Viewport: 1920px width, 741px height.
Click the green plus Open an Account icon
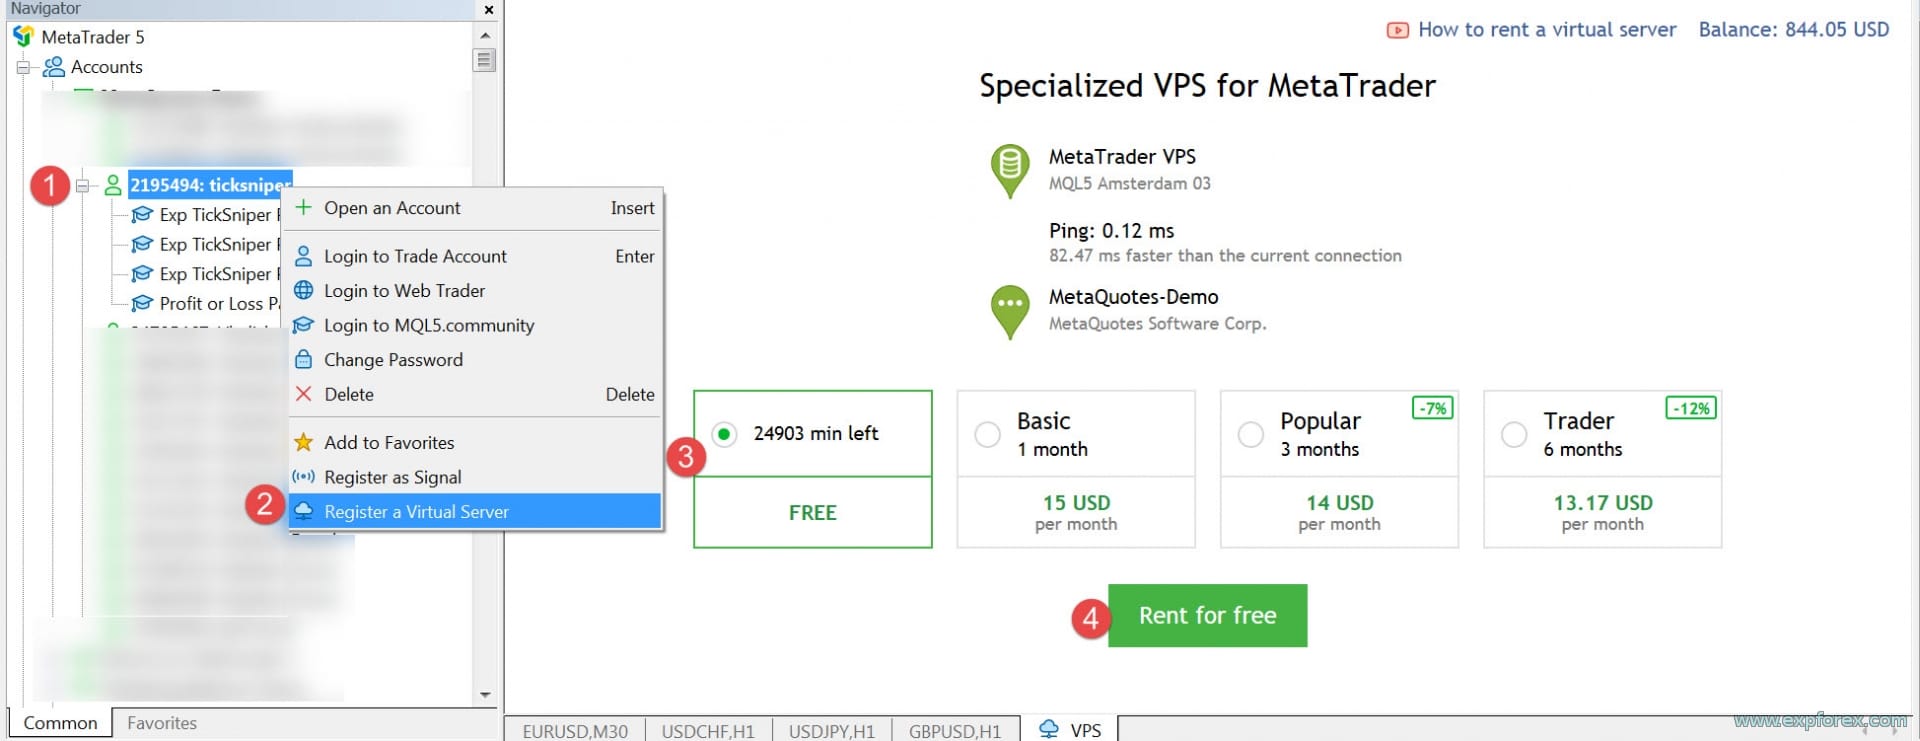click(304, 207)
